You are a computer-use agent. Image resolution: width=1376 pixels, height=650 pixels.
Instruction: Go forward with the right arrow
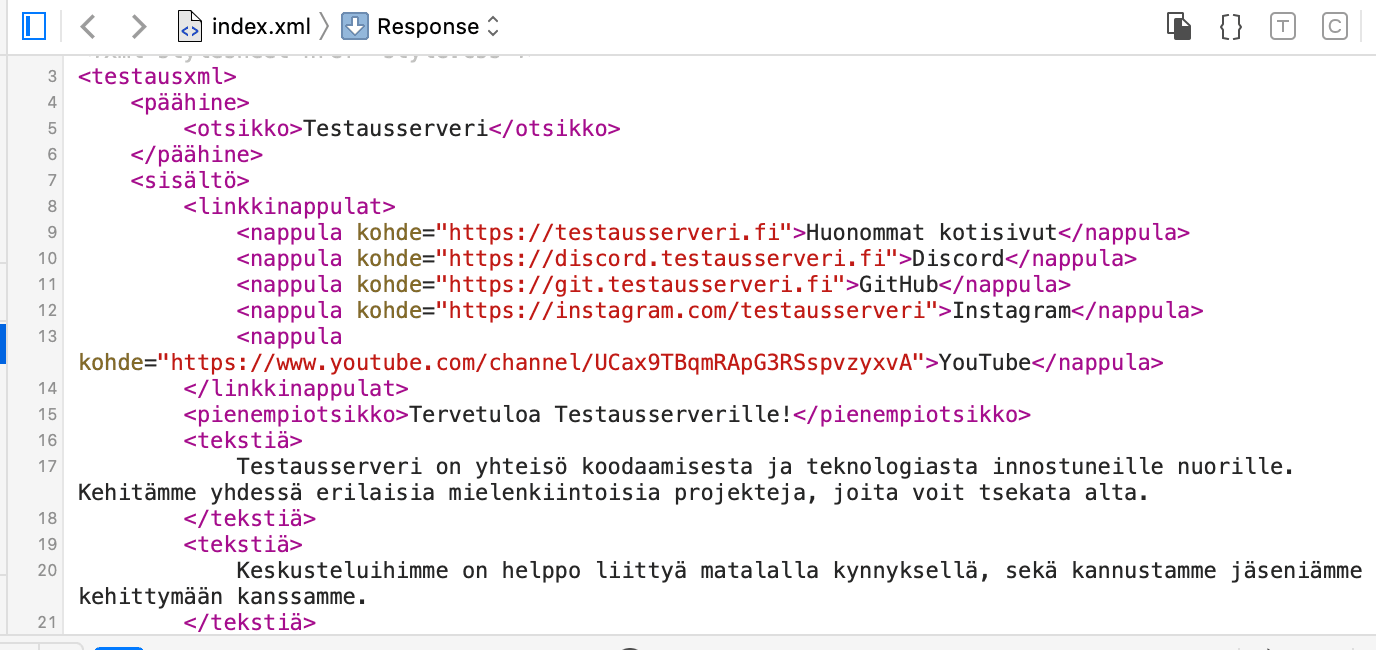click(x=139, y=26)
